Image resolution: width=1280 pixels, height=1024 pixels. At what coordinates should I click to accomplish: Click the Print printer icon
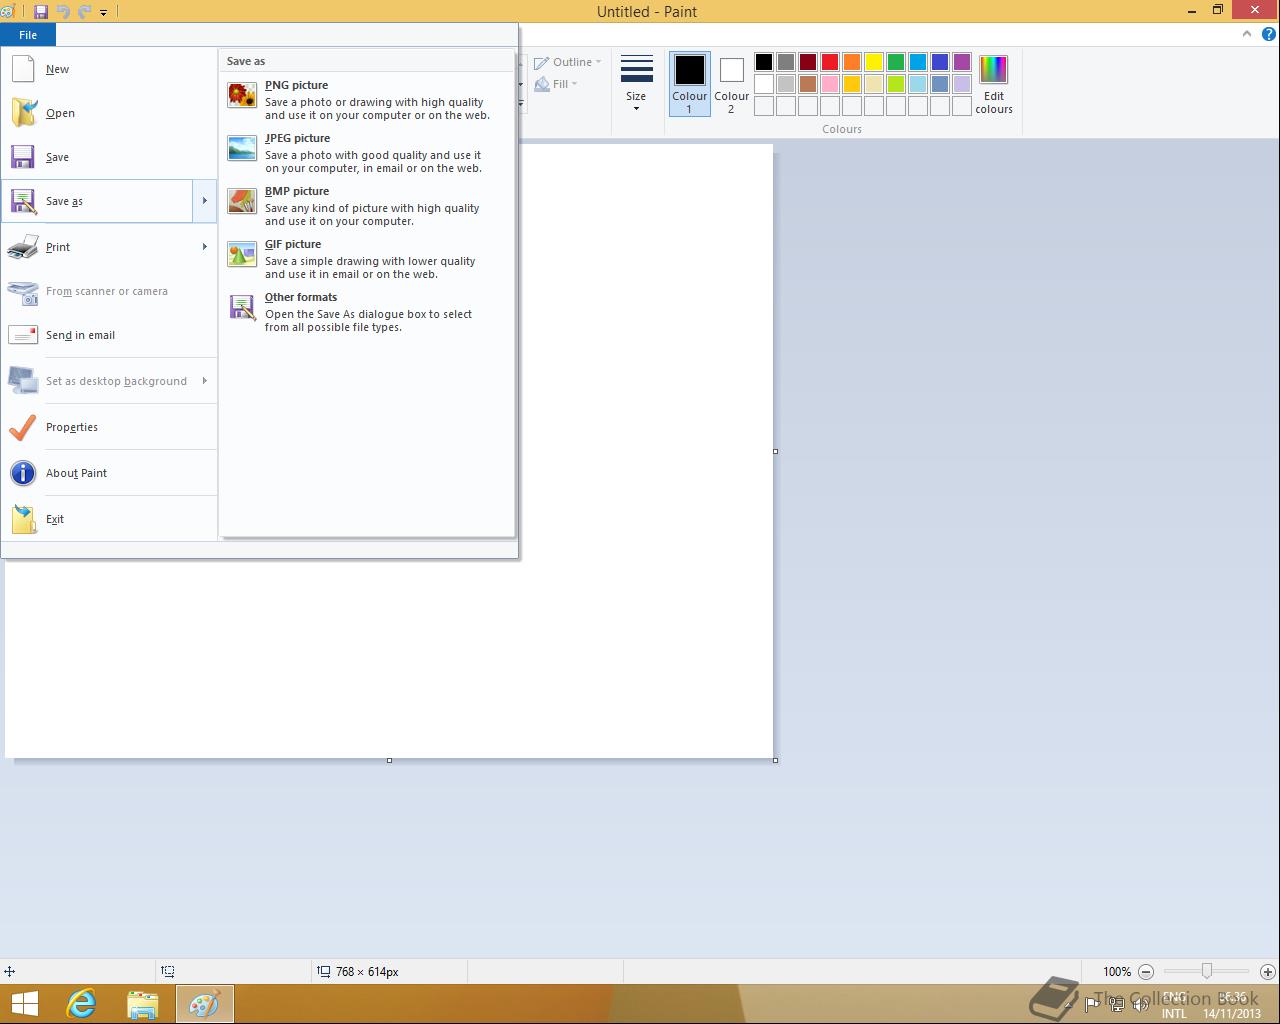[x=23, y=247]
